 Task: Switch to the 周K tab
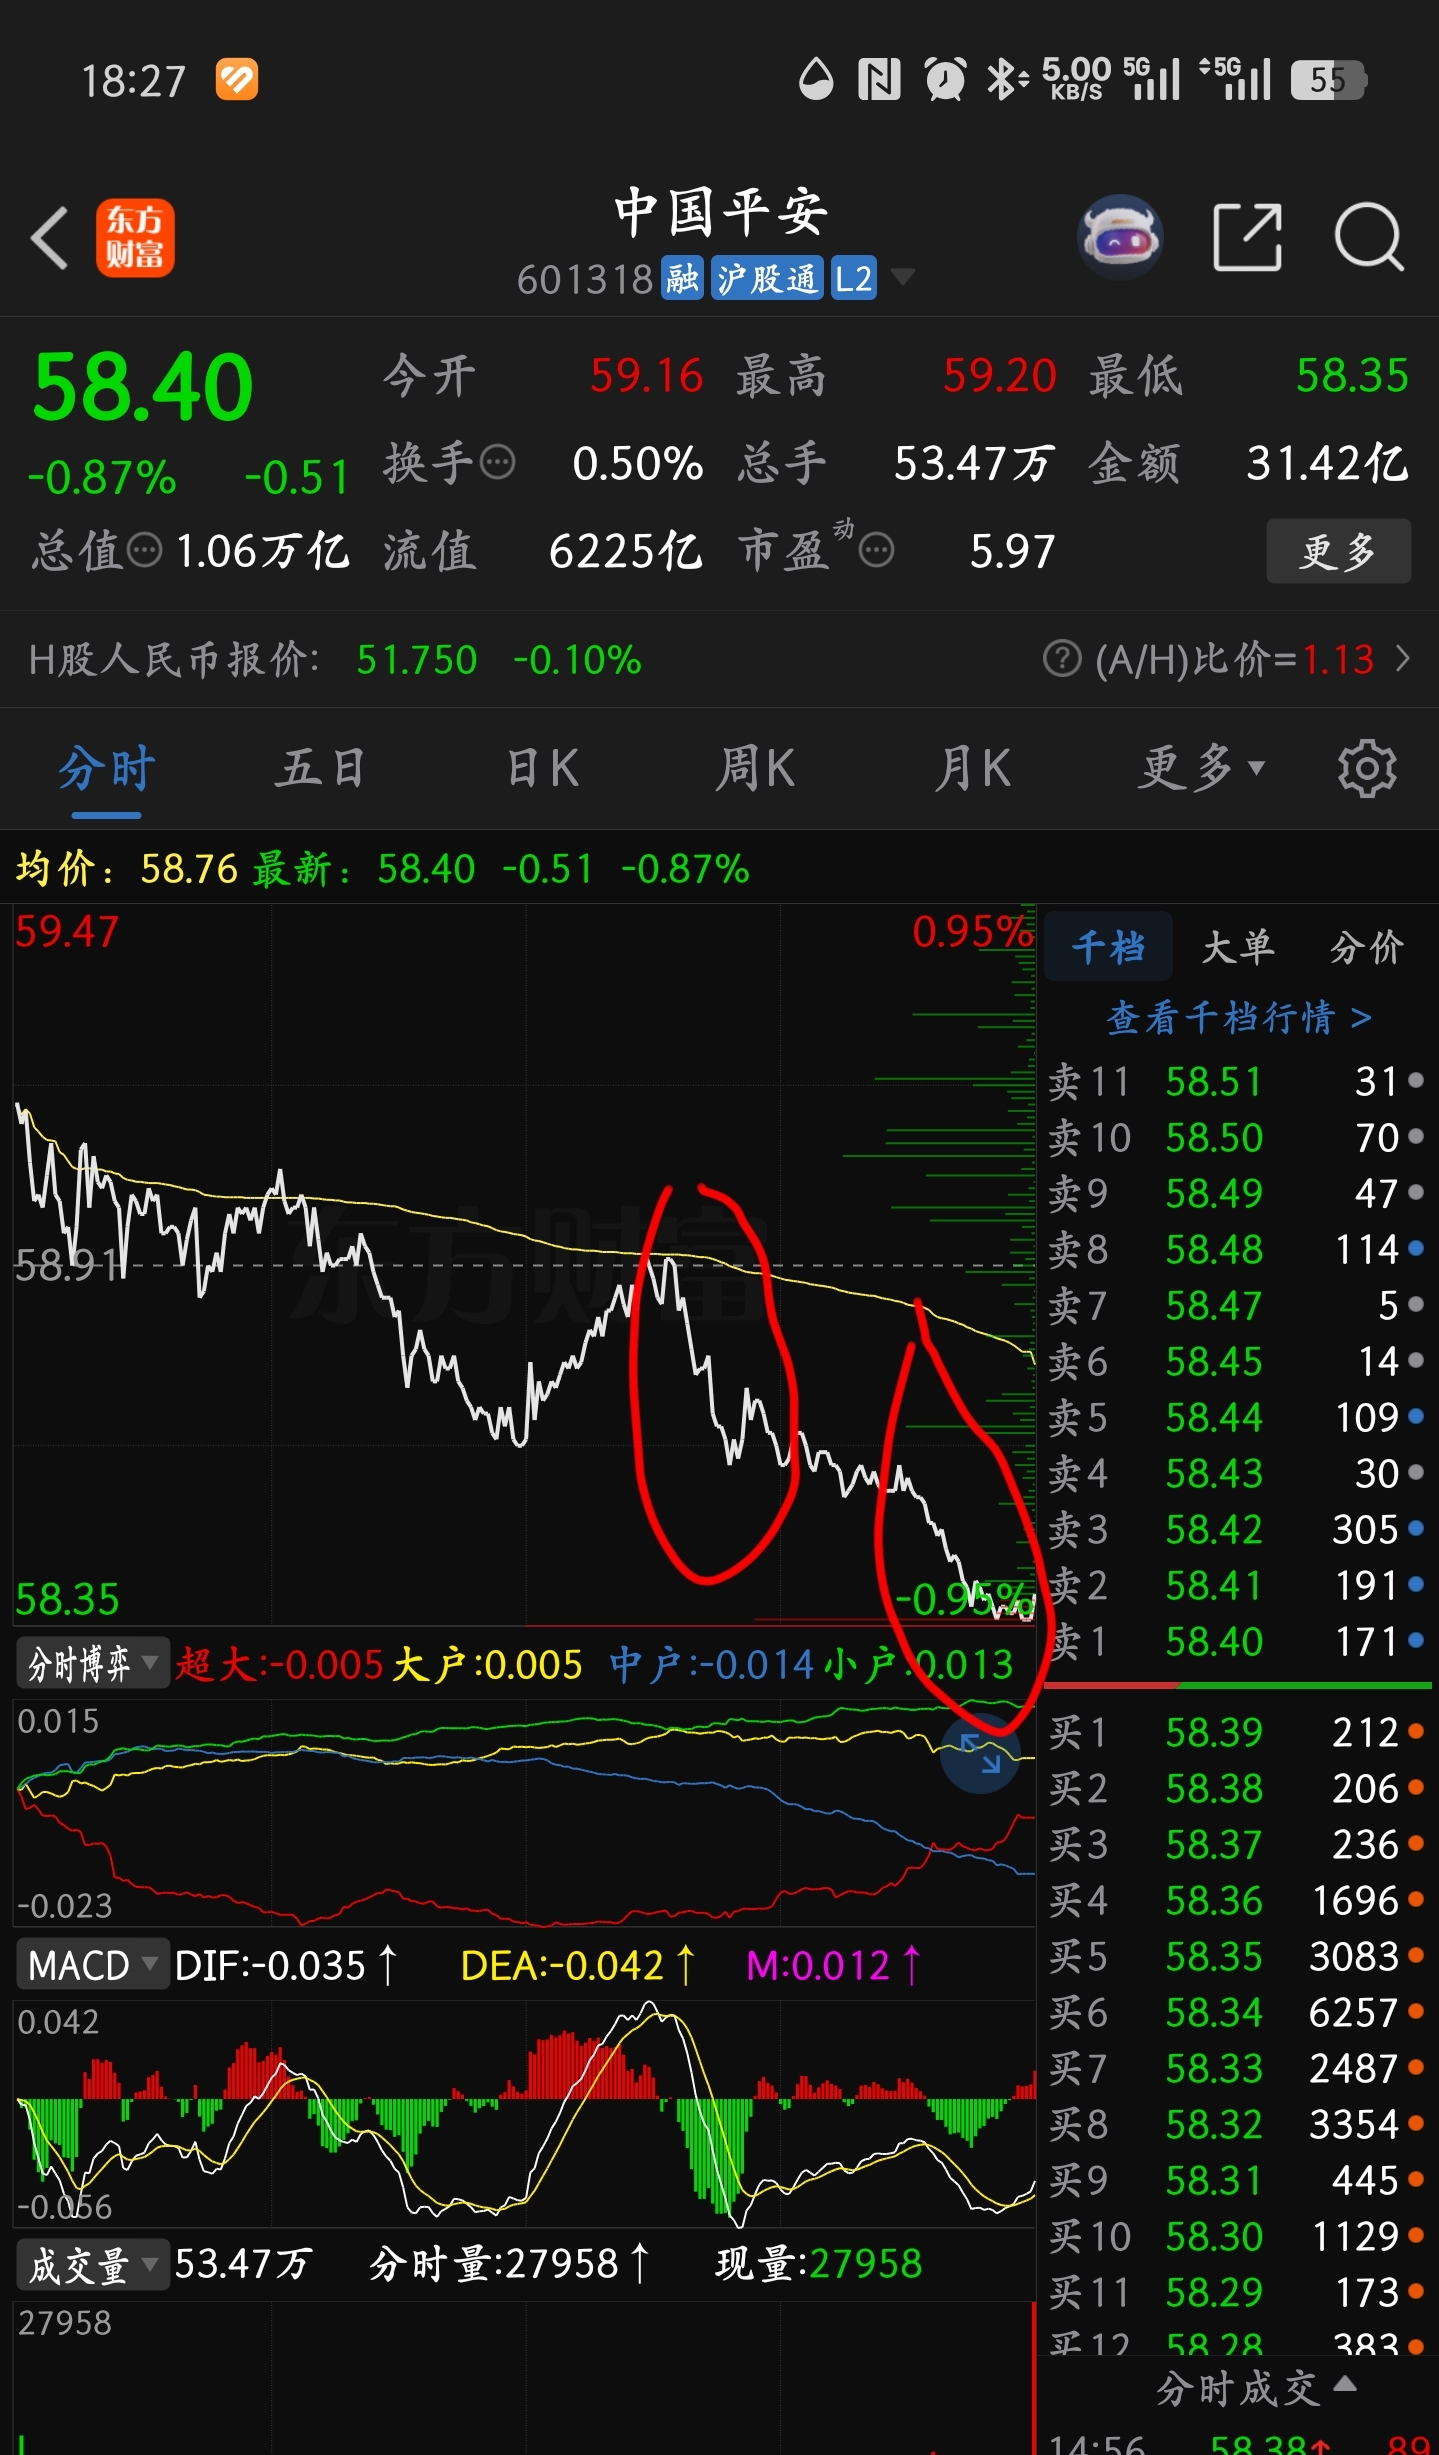pos(755,768)
